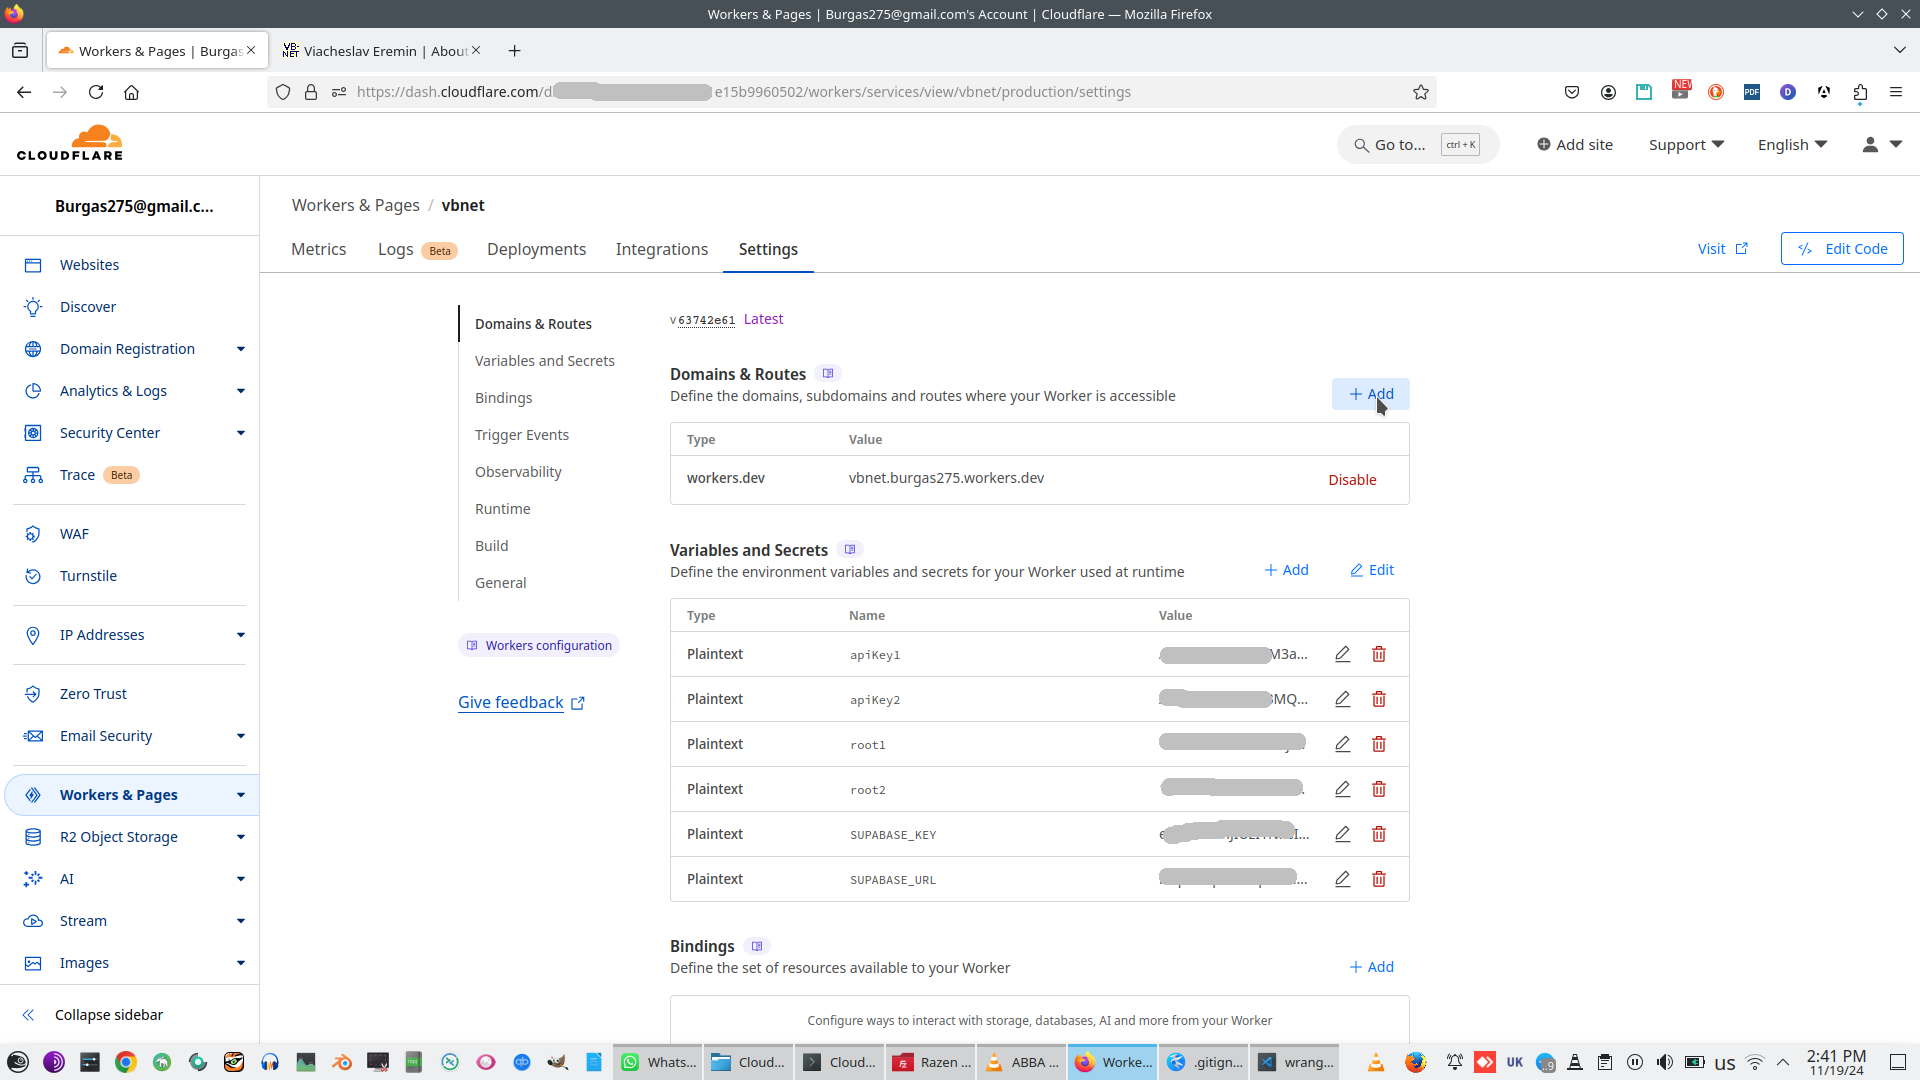Image resolution: width=1920 pixels, height=1080 pixels.
Task: Click the trash icon for SUPABASE_URL
Action: pyautogui.click(x=1379, y=879)
